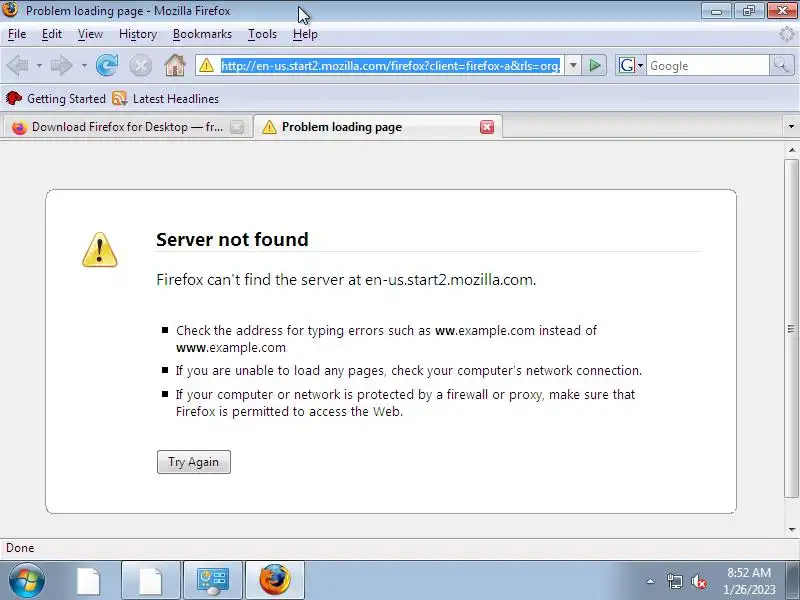This screenshot has width=800, height=600.
Task: Expand the address bar URL history dropdown
Action: click(573, 65)
